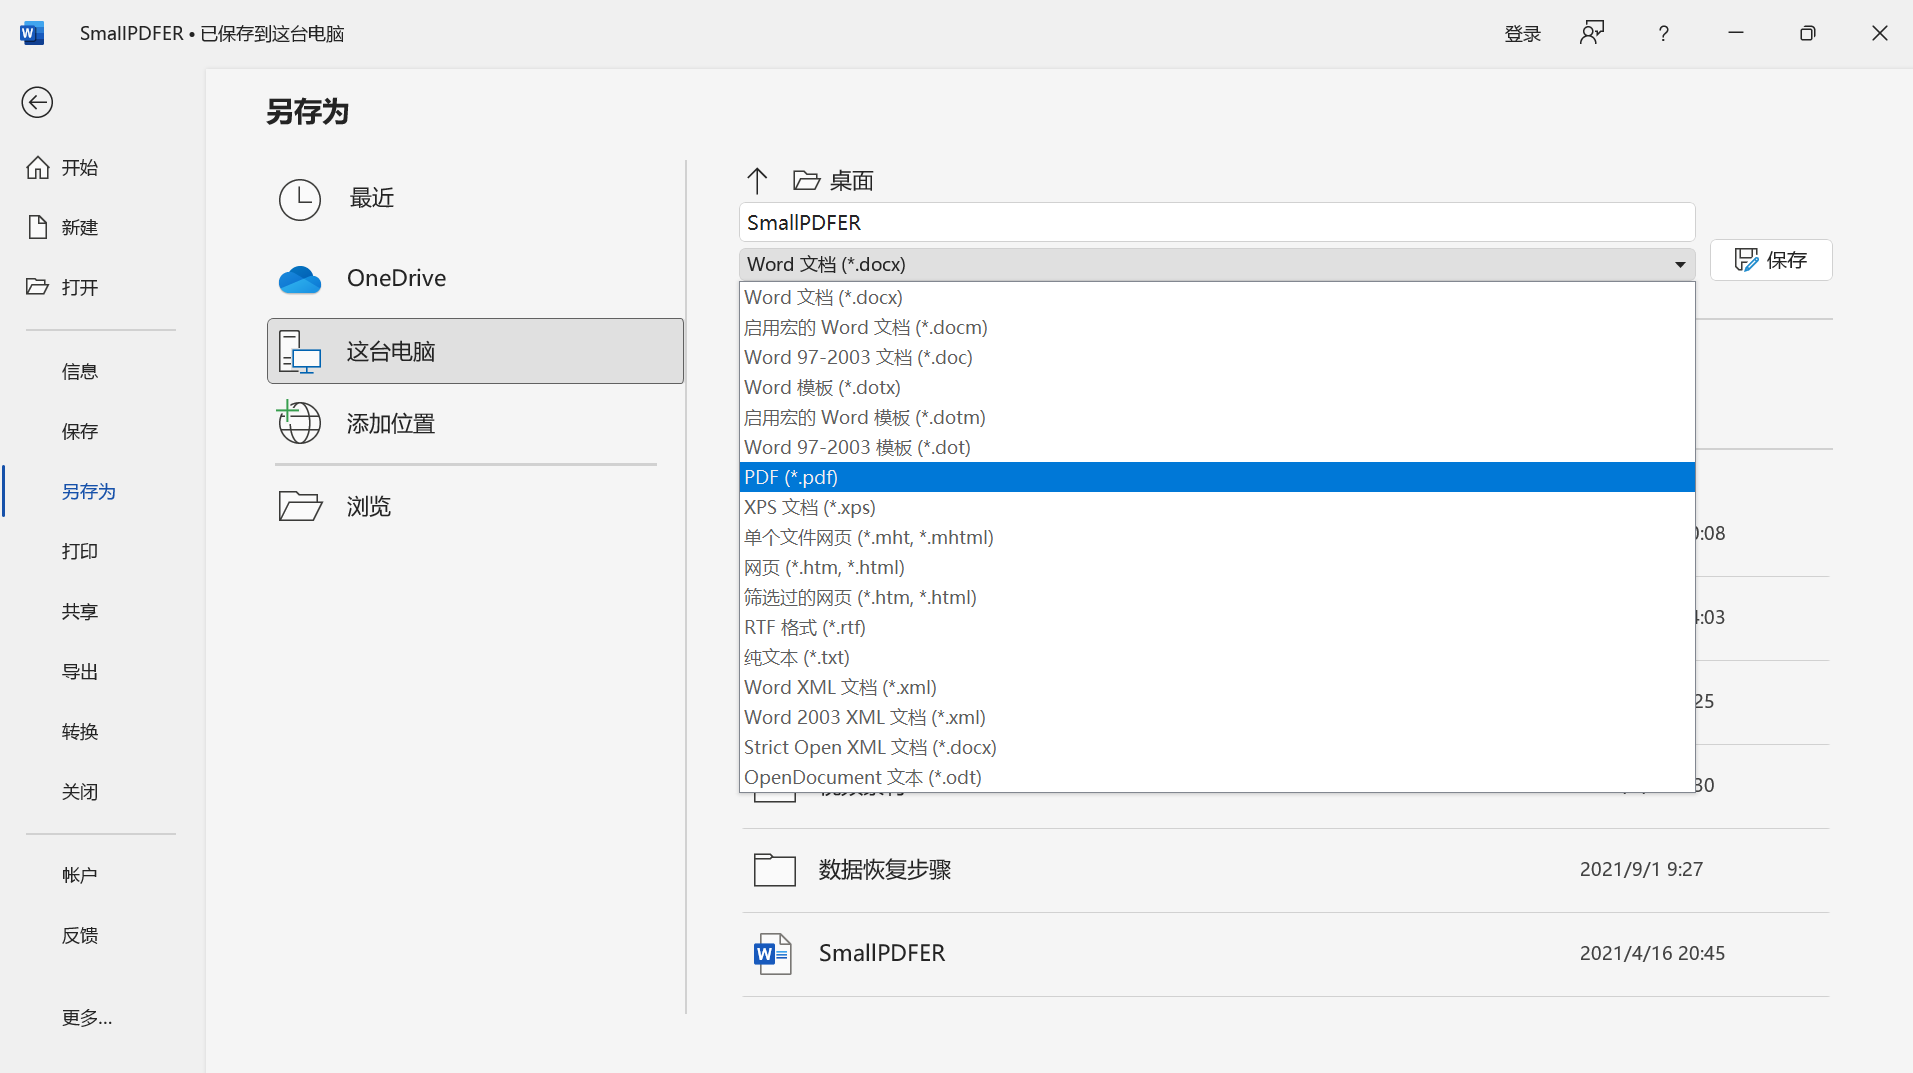Screen dimensions: 1913x1073
Task: Select PDF (*.pdf) from the format list
Action: pyautogui.click(x=791, y=477)
